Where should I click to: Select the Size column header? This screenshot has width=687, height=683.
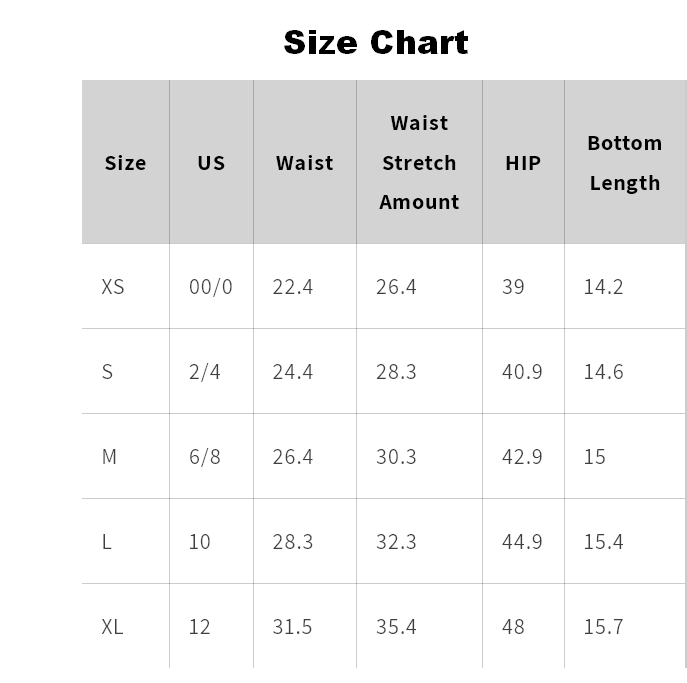click(x=125, y=163)
